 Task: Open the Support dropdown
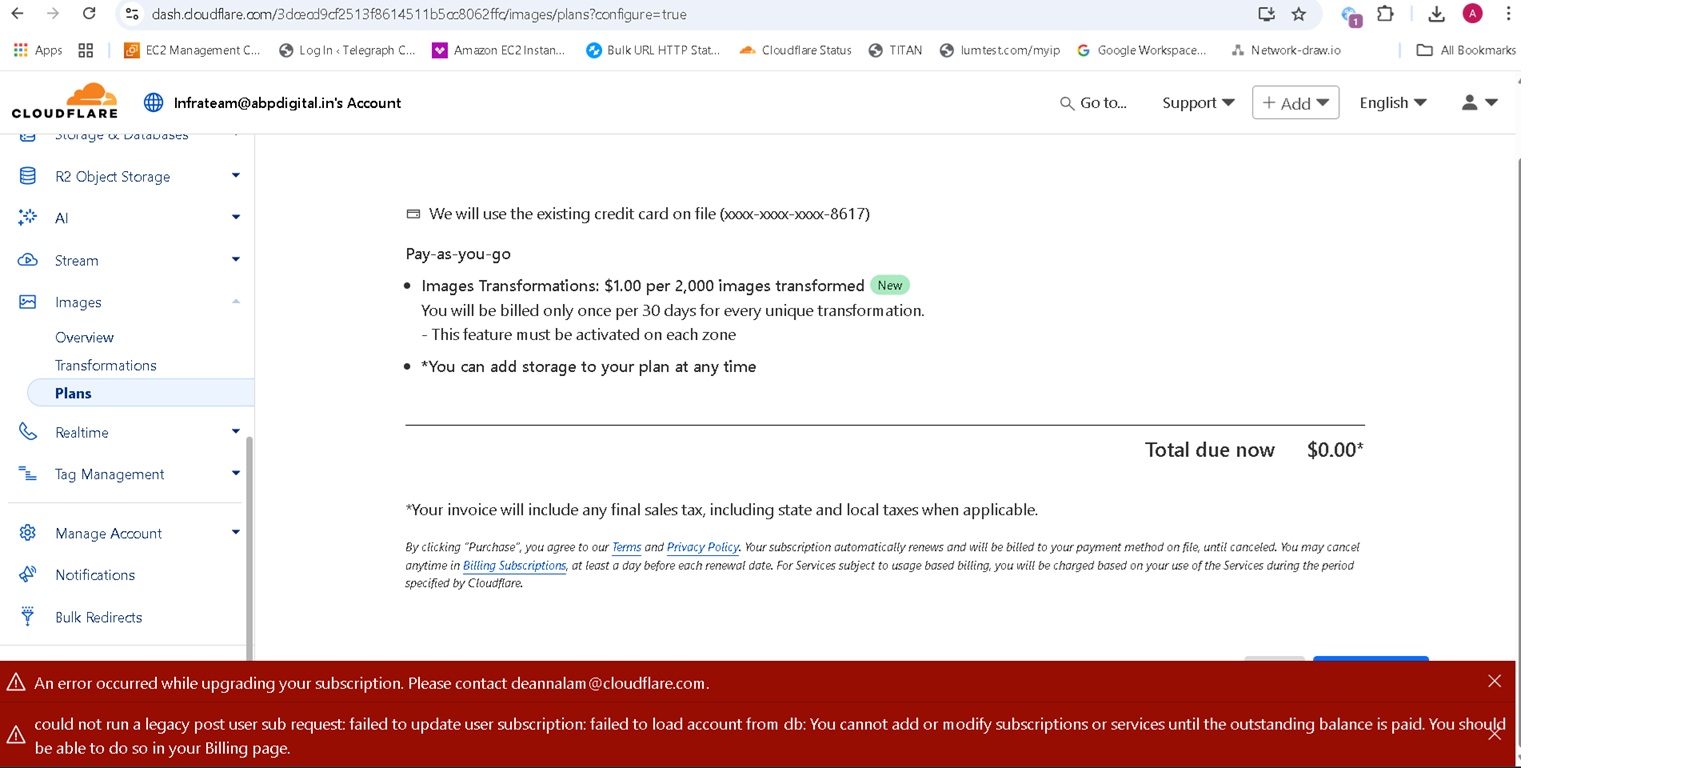[x=1198, y=103]
